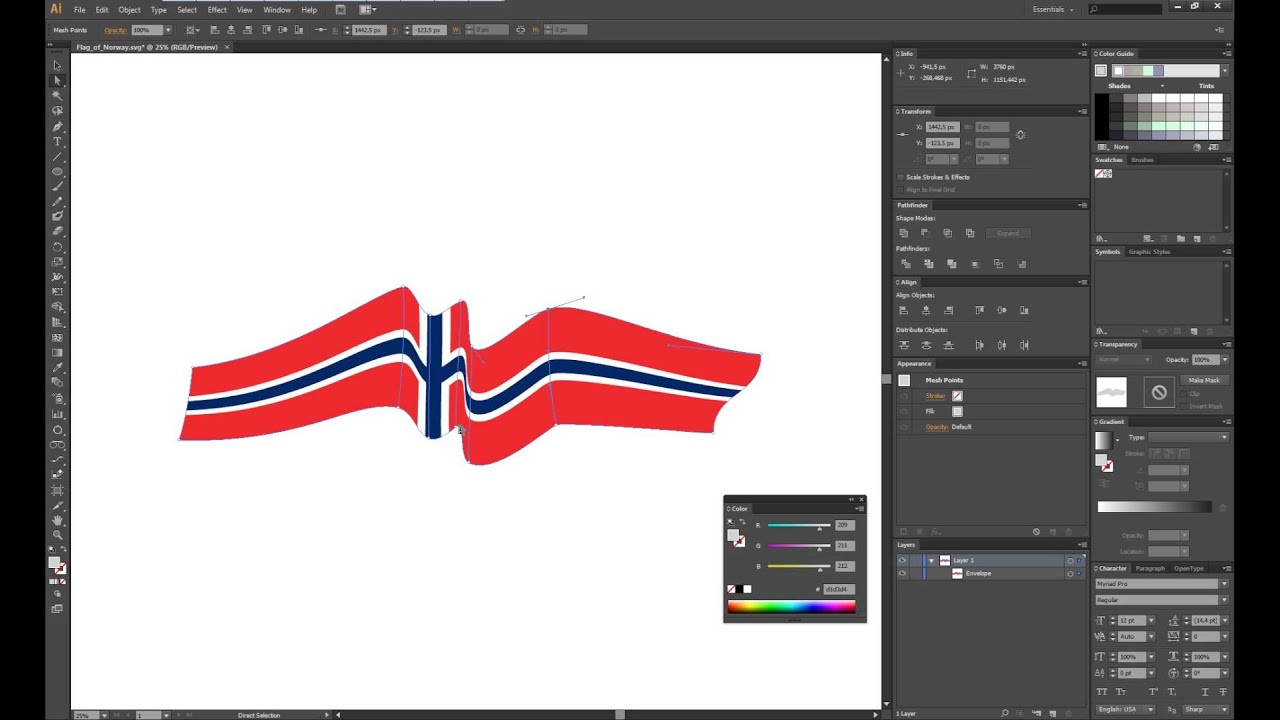Click the Unite shape mode icon
The width and height of the screenshot is (1280, 720).
click(x=904, y=233)
